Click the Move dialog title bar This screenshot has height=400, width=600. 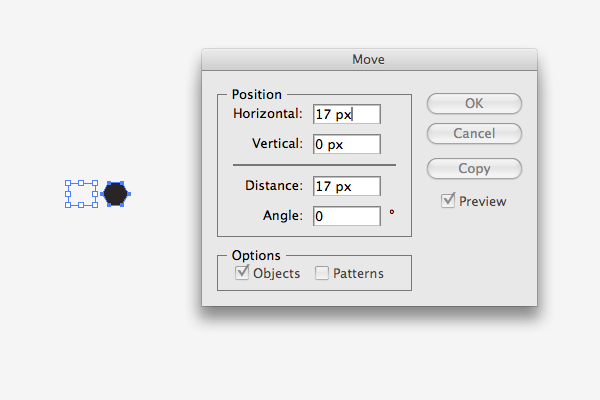pyautogui.click(x=369, y=60)
